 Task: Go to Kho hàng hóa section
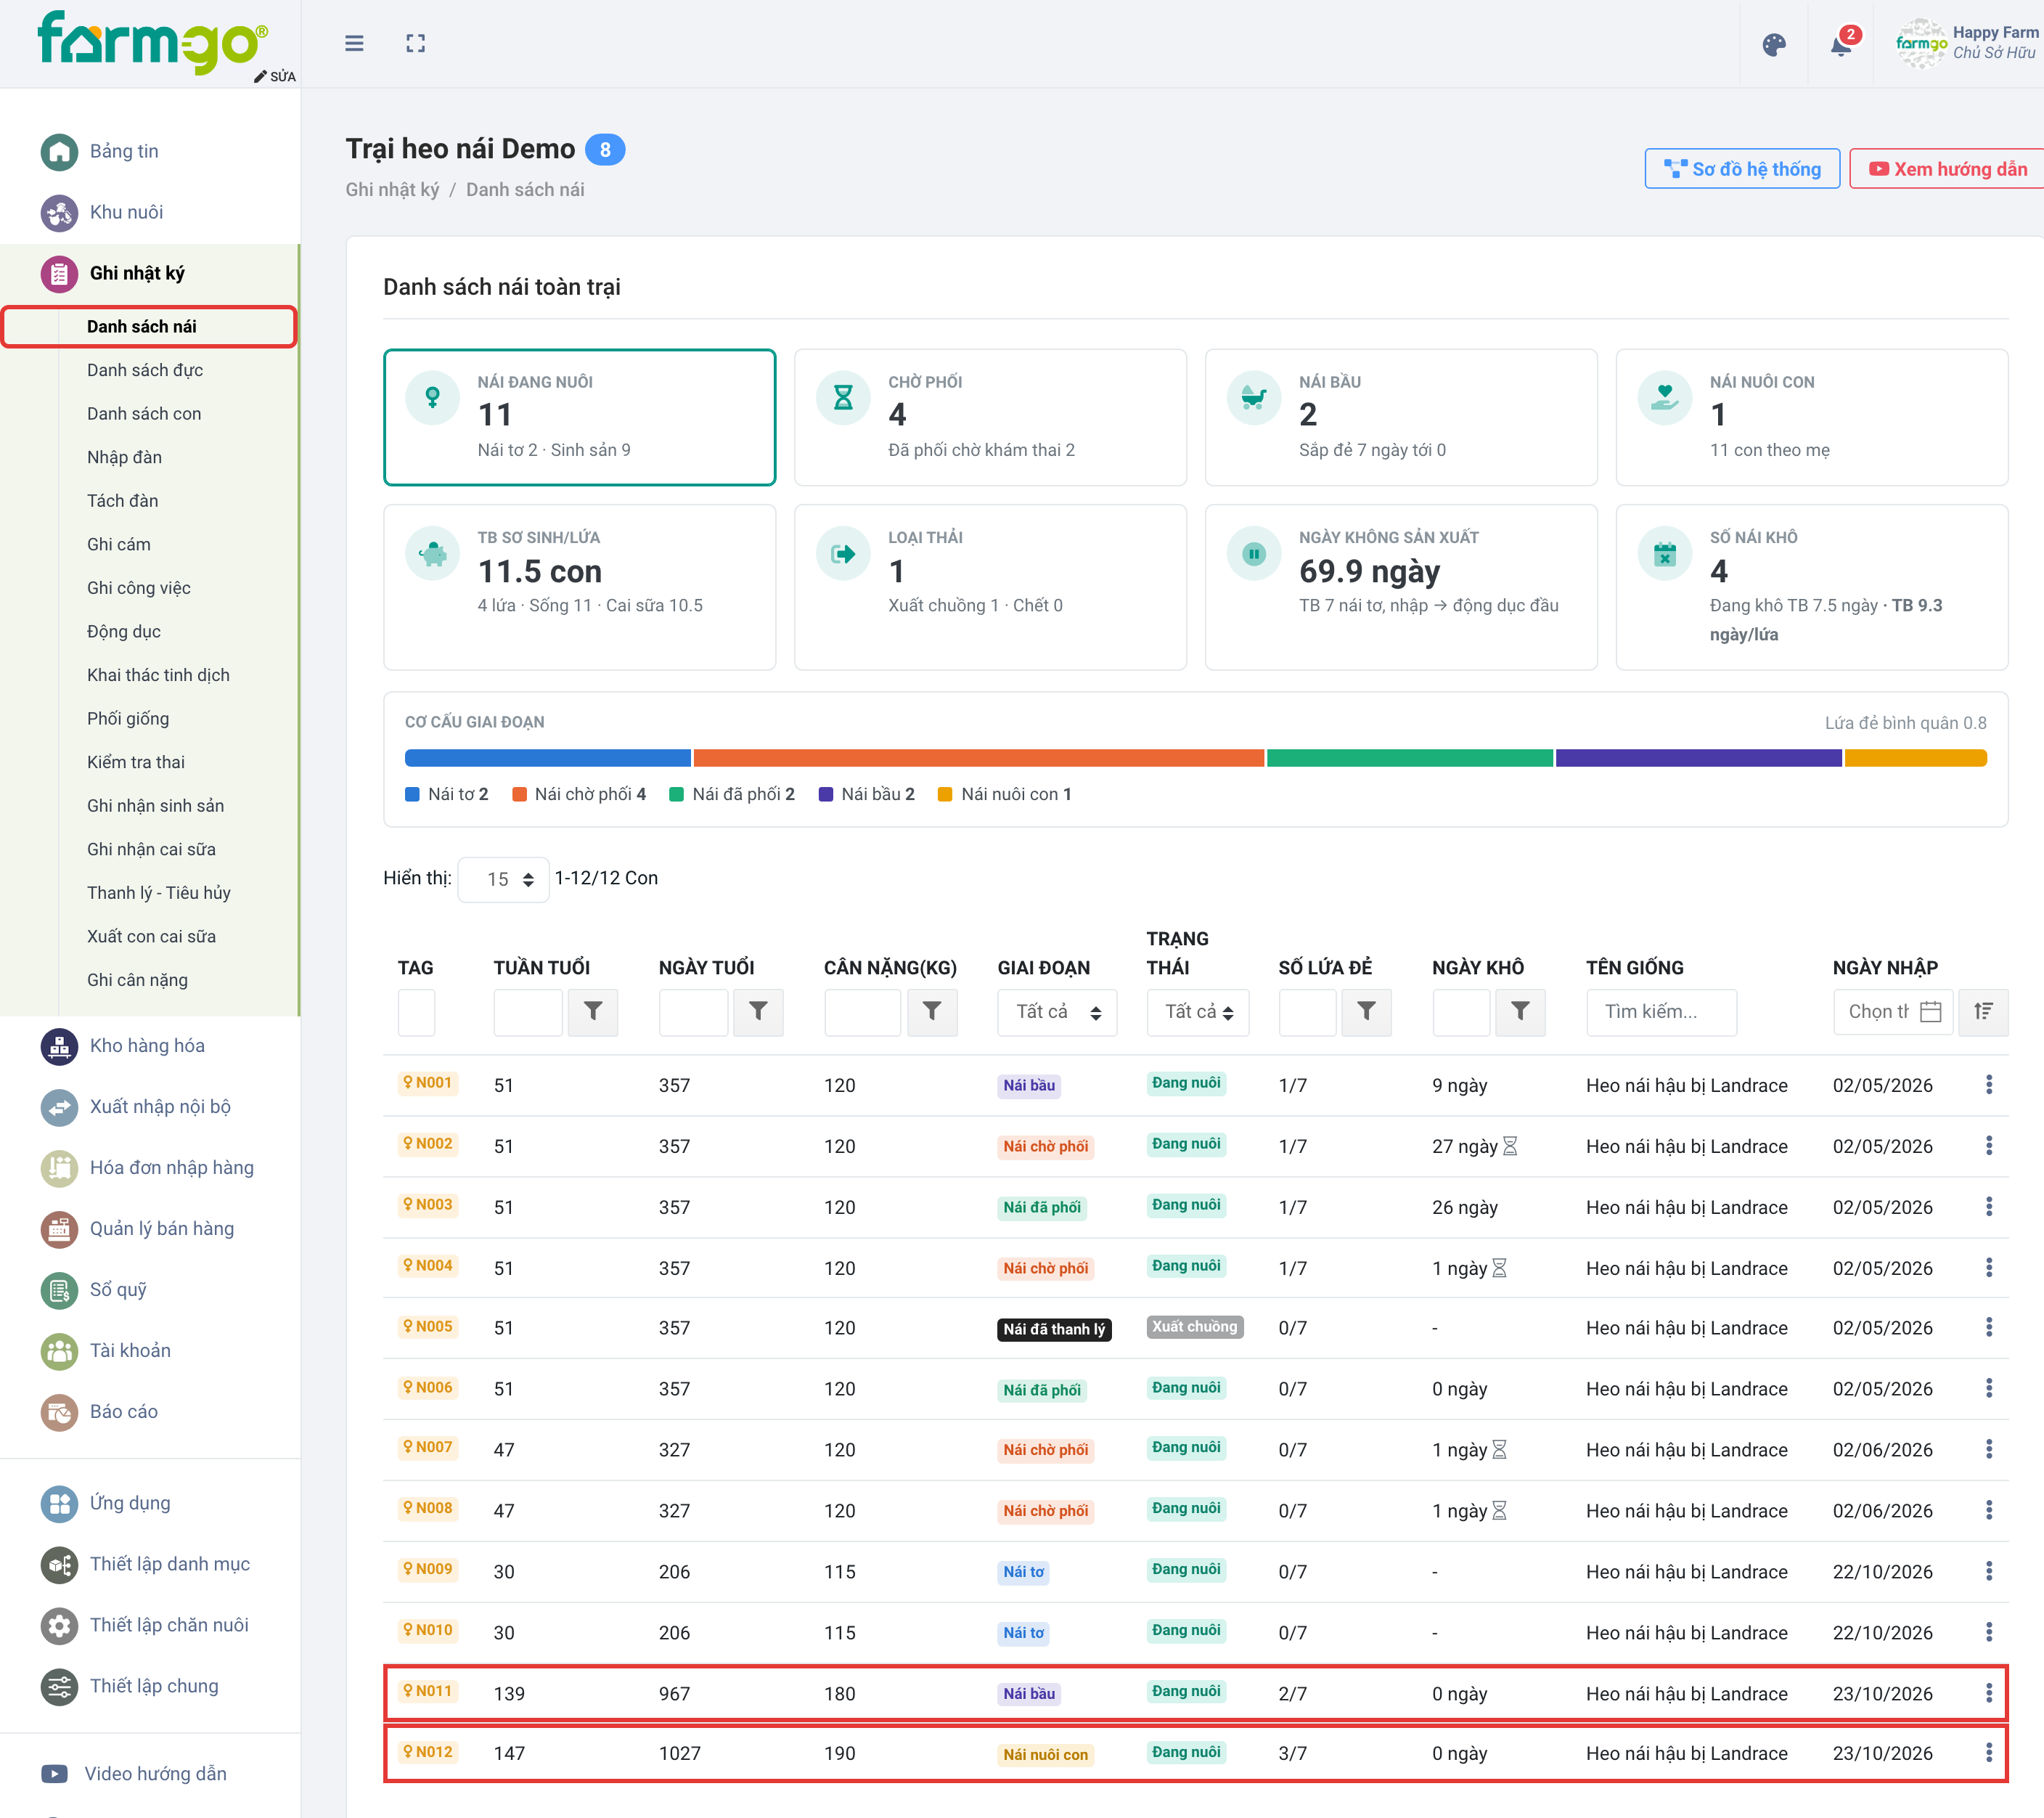(x=147, y=1046)
